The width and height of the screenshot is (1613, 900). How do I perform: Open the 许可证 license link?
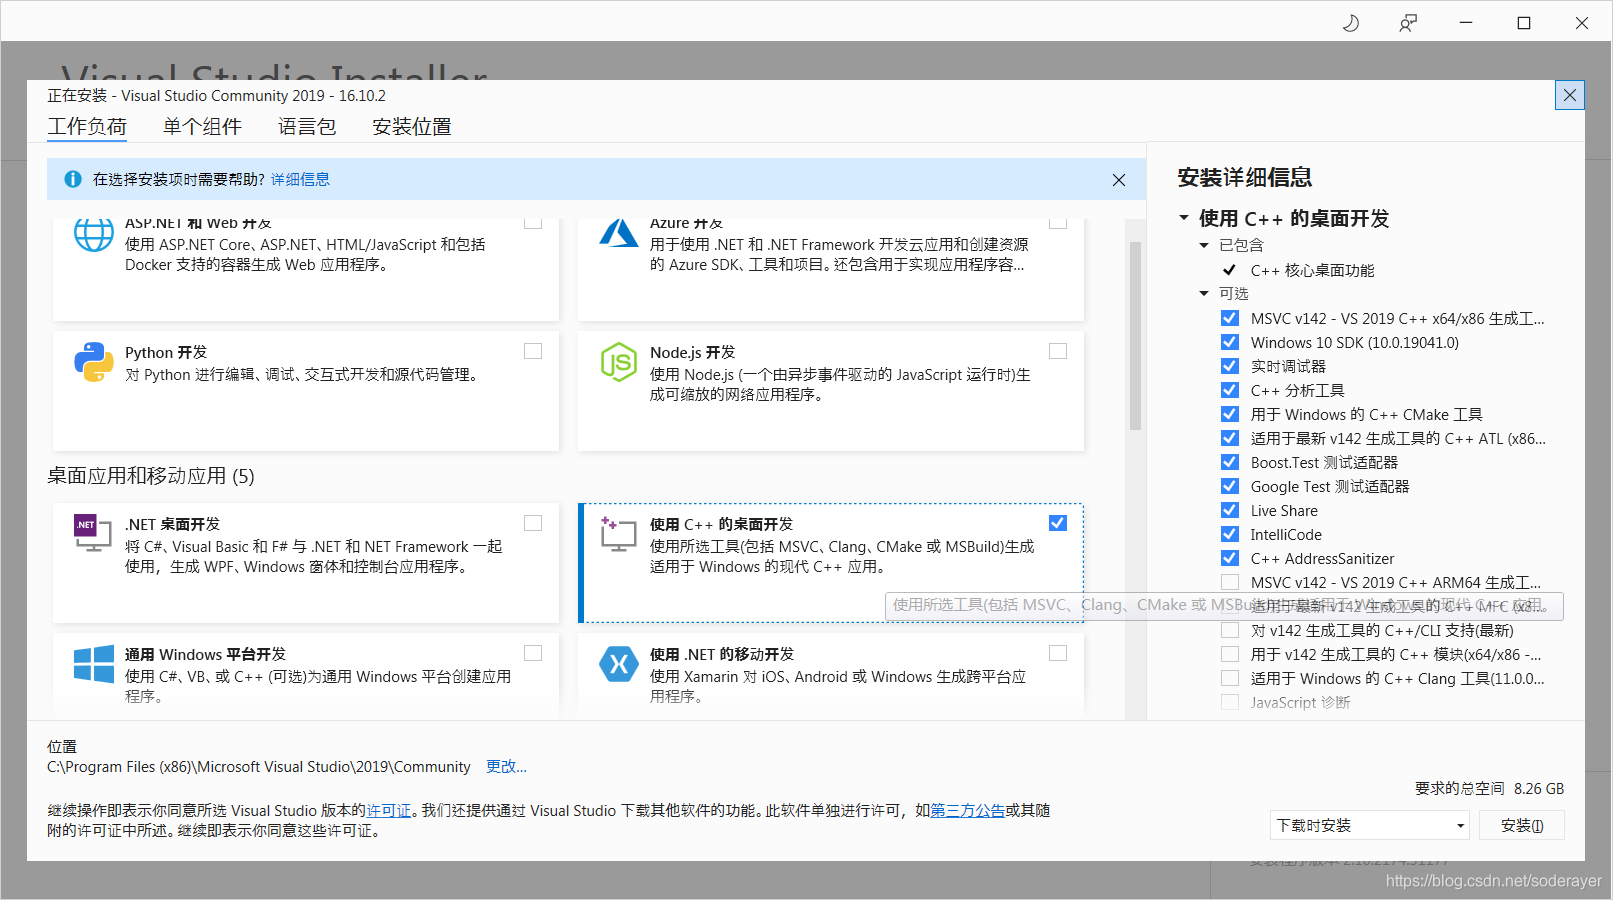coord(389,810)
